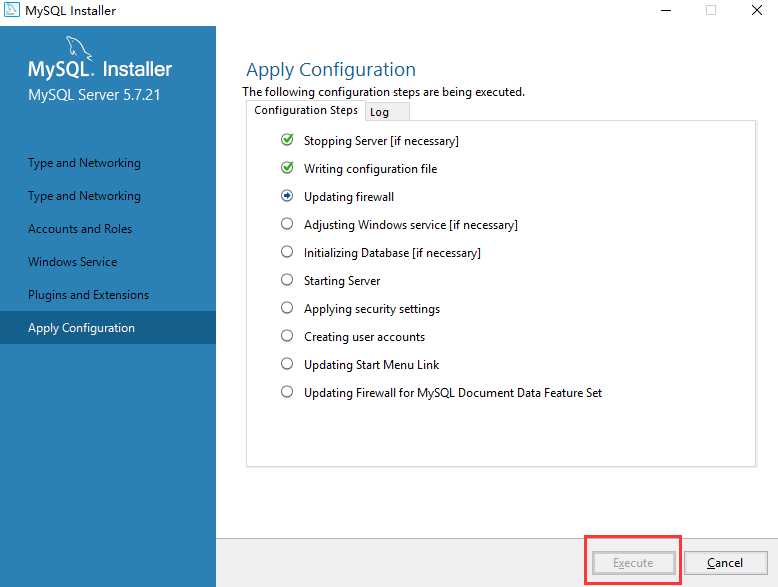Click the Writing configuration file text
Screen dimensions: 778x587
[x=370, y=169]
